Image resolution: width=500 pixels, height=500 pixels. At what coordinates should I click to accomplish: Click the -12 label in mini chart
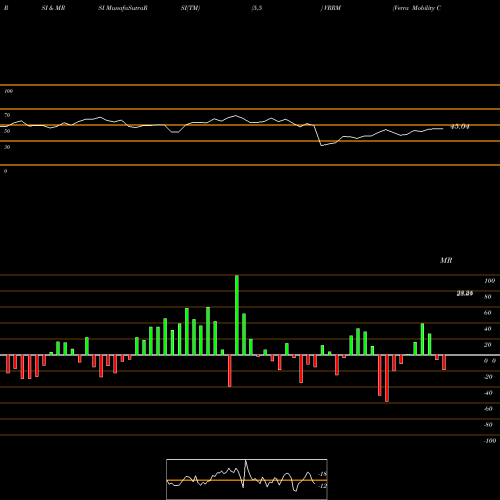pyautogui.click(x=323, y=486)
